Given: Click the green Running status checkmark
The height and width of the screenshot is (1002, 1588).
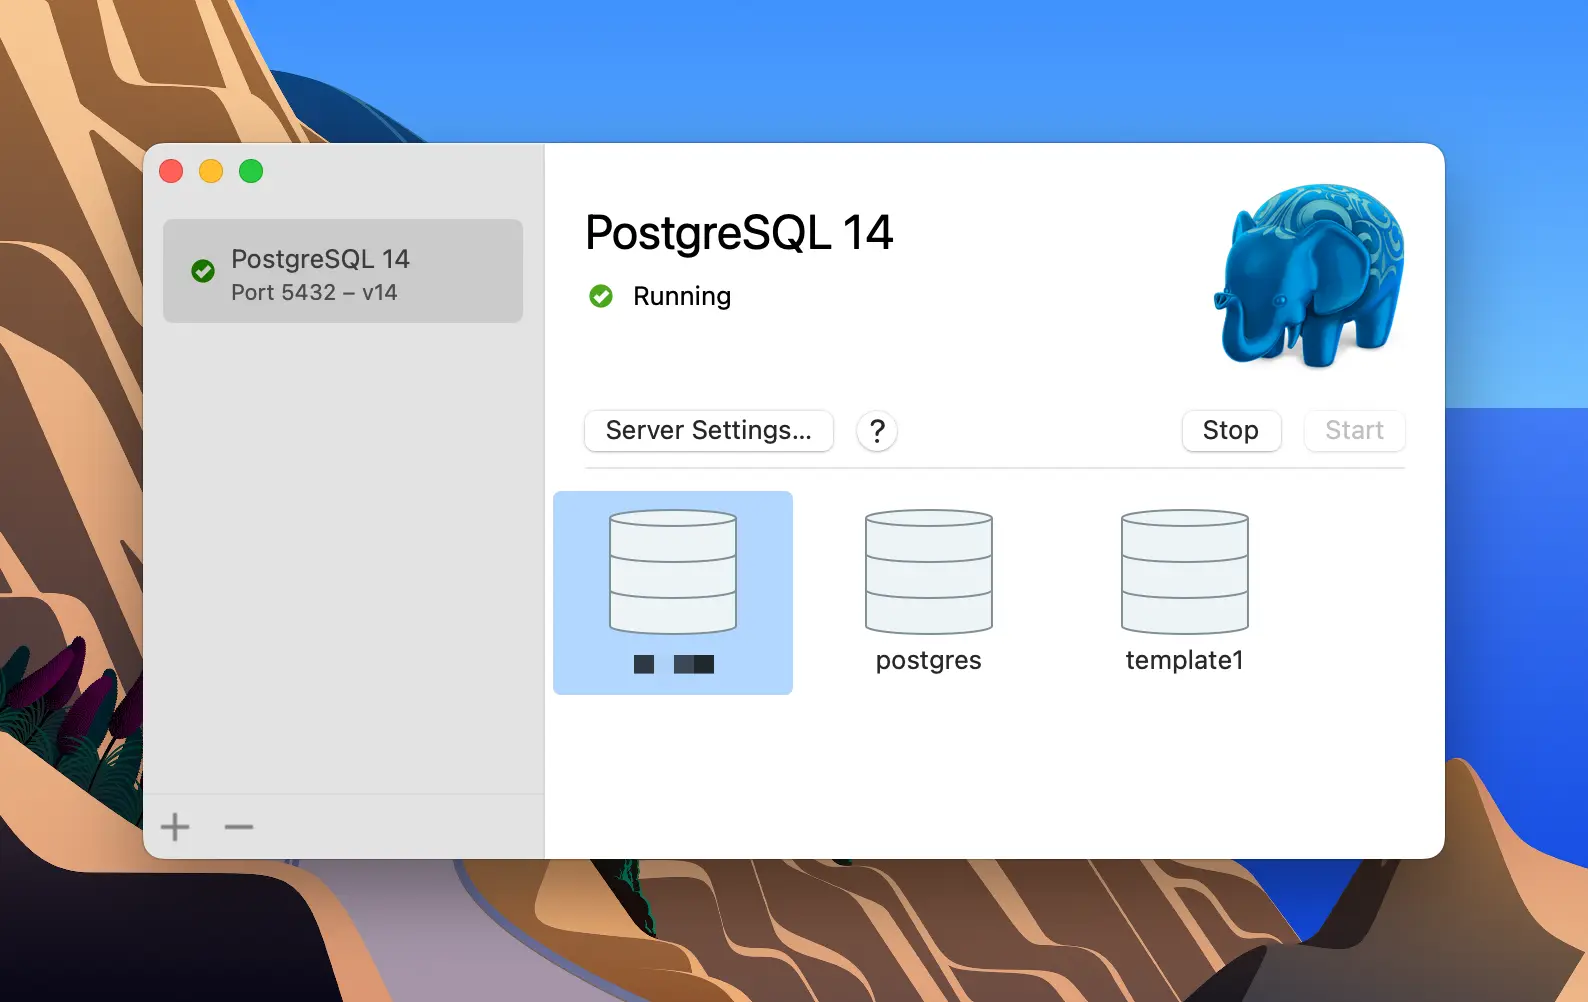Looking at the screenshot, I should point(601,296).
